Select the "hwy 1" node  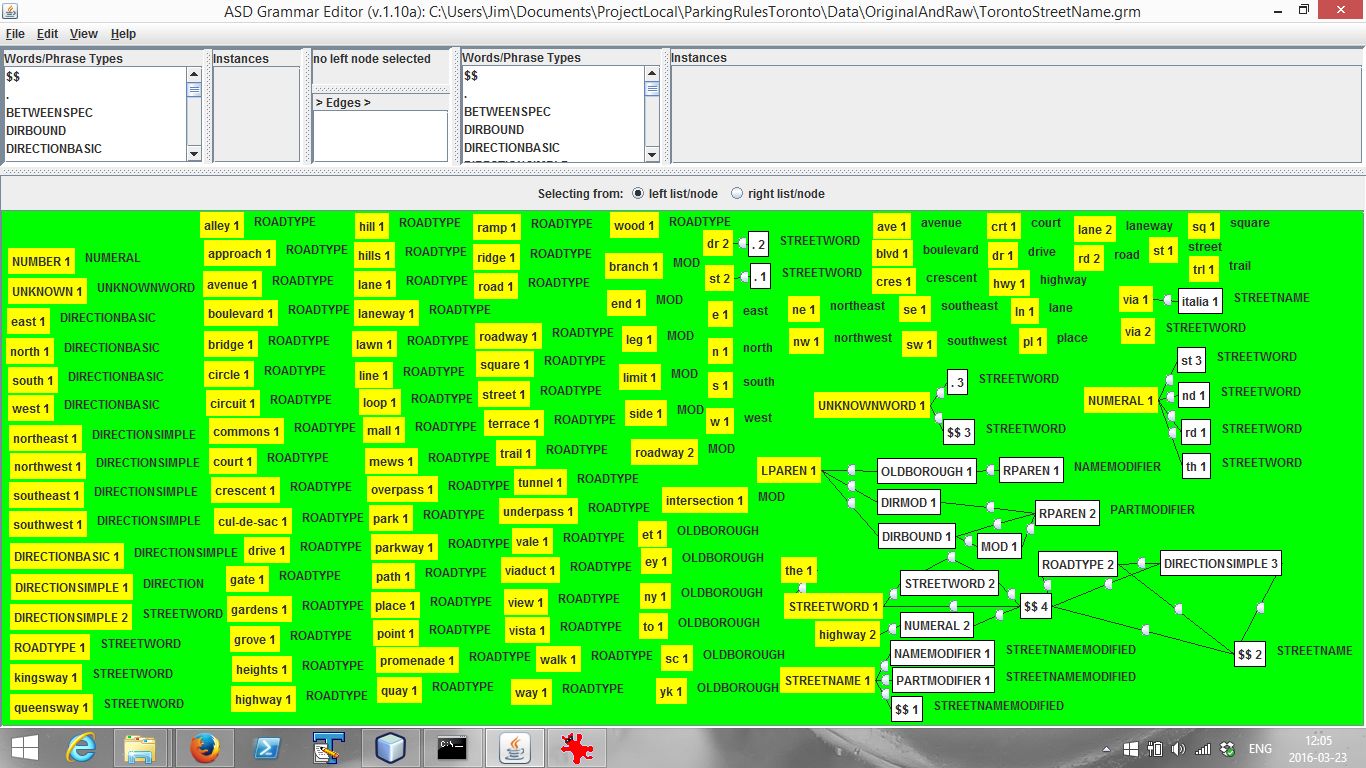1009,284
